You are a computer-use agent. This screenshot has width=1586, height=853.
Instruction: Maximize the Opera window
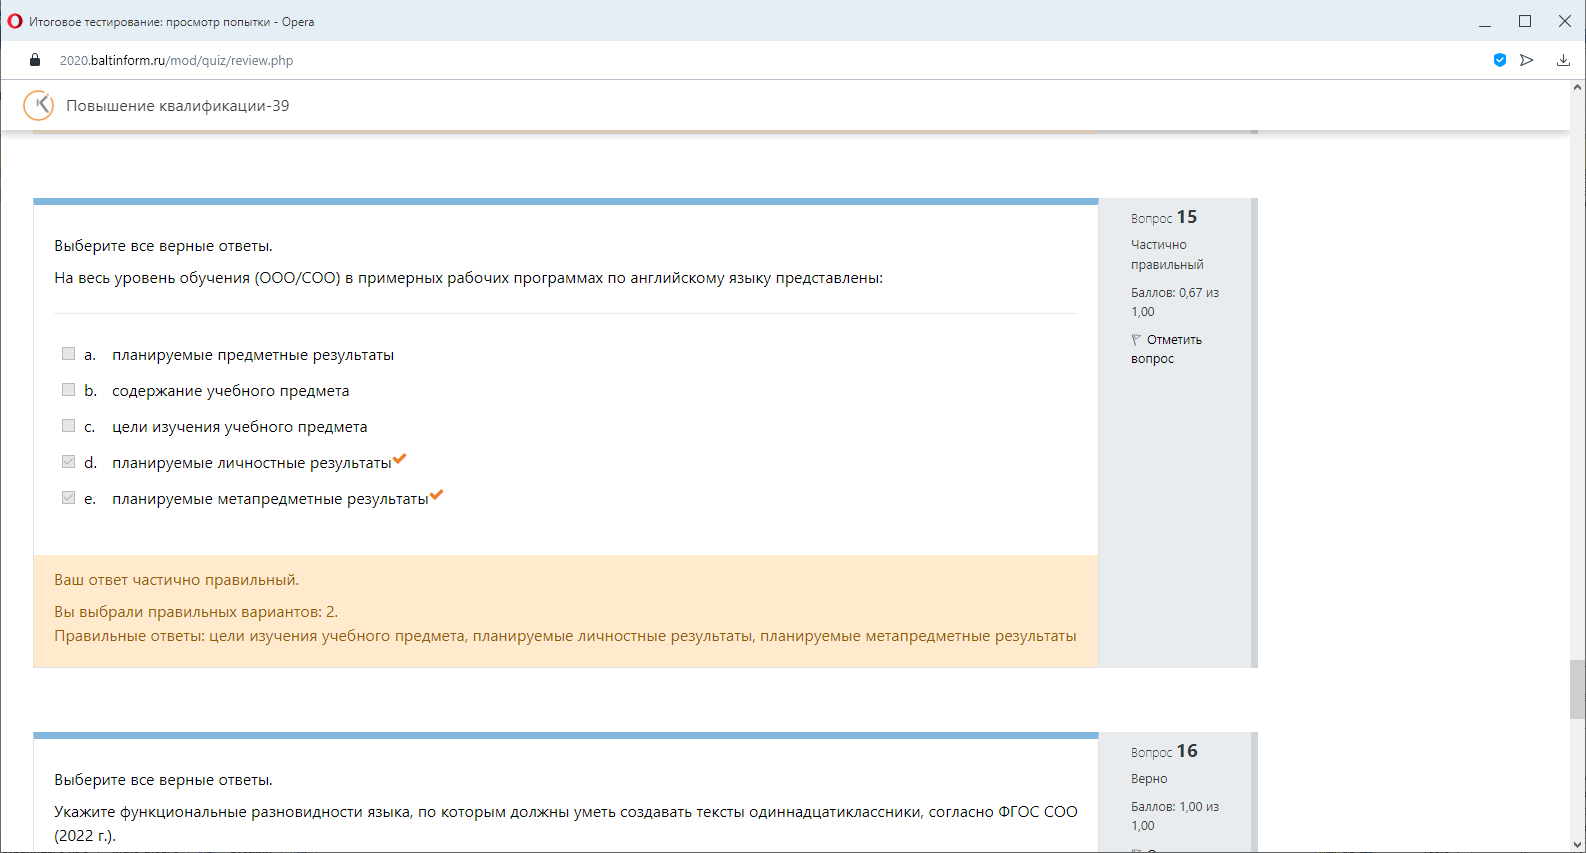[x=1525, y=21]
